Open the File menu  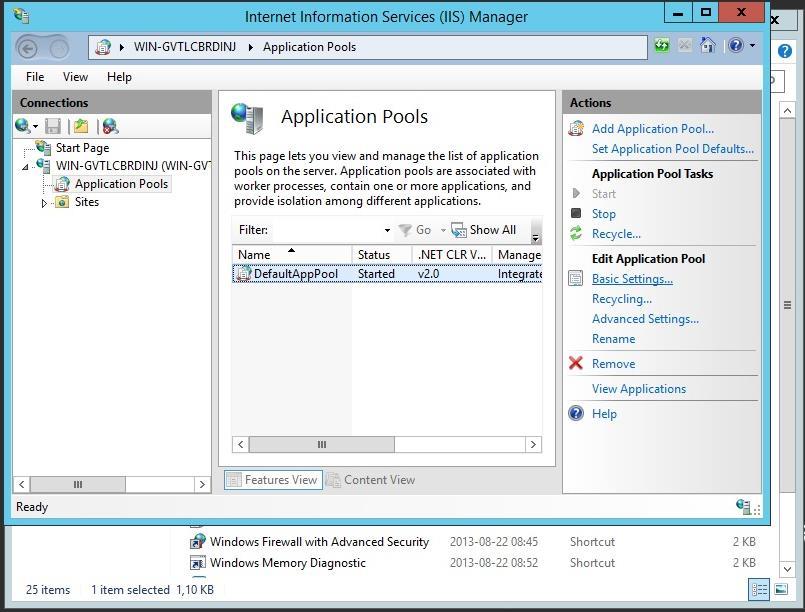coord(35,77)
